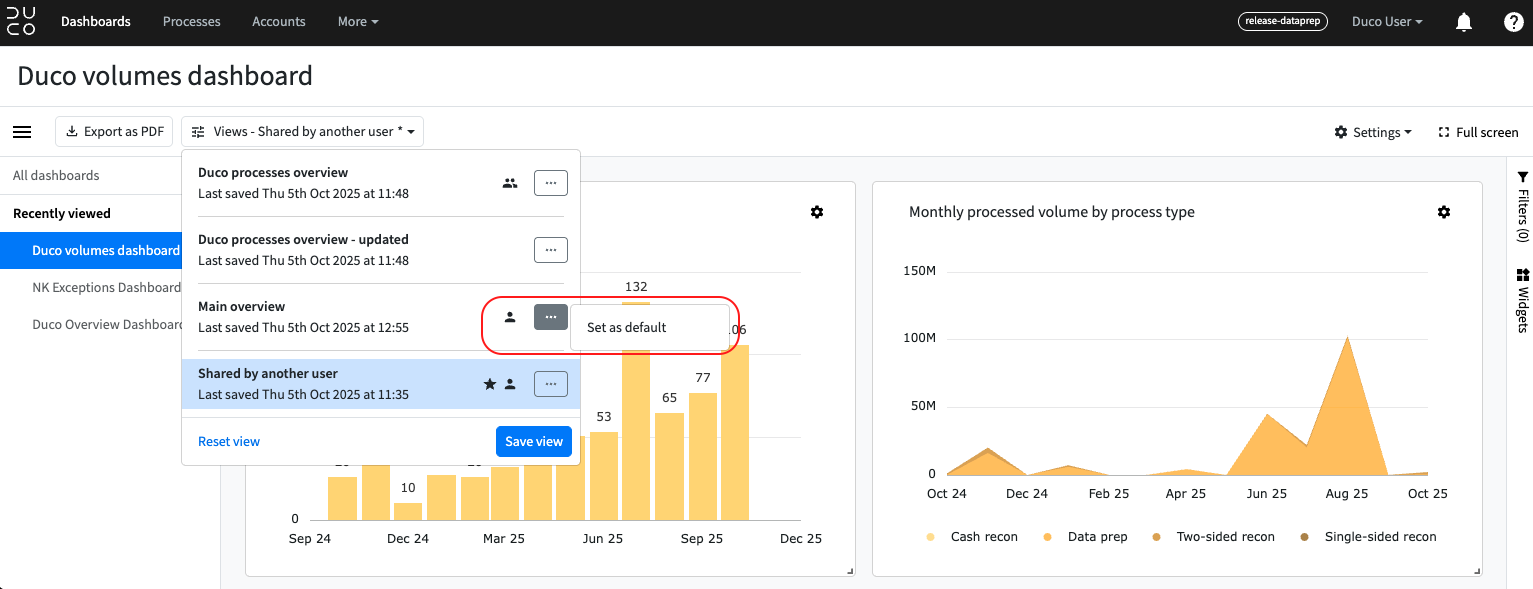Viewport: 1533px width, 589px height.
Task: Choose Set as default menu entry
Action: coord(649,328)
